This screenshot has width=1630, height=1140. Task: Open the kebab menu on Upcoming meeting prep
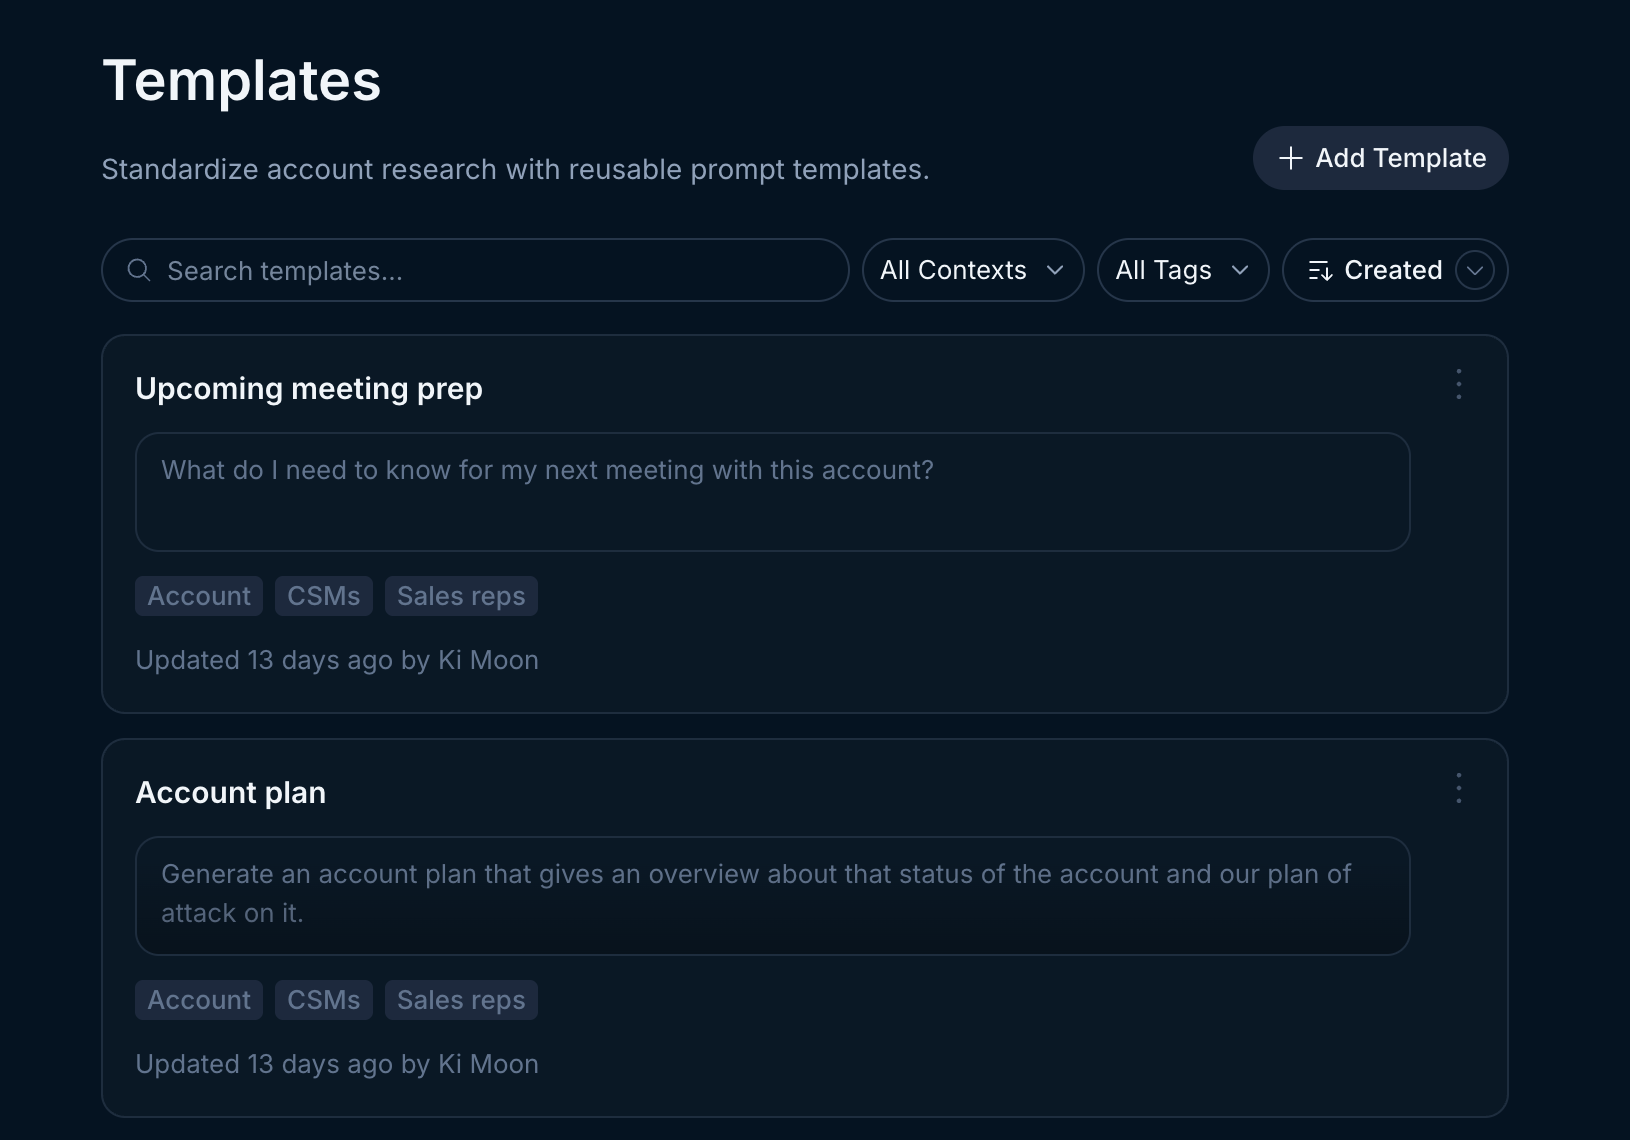[1458, 384]
